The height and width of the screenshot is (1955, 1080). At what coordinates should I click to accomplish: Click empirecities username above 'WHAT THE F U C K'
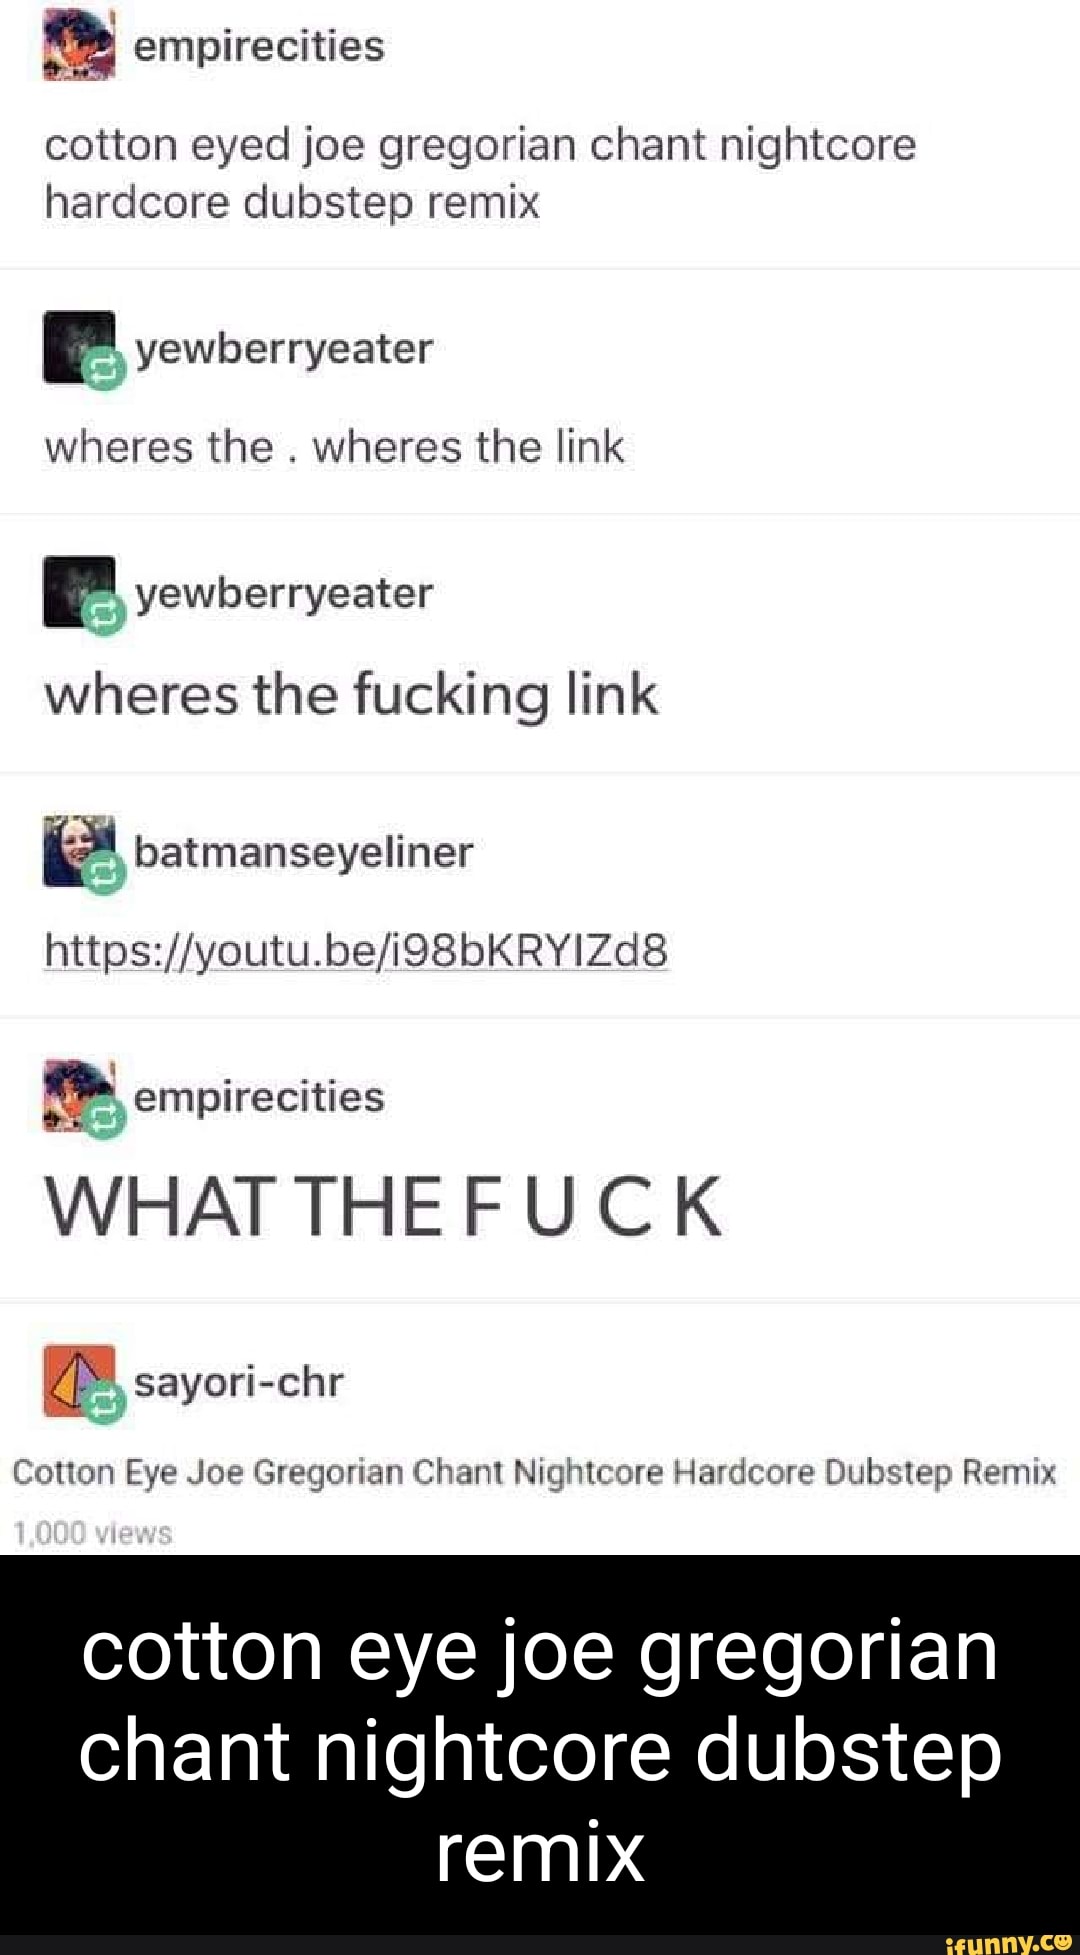point(259,1097)
